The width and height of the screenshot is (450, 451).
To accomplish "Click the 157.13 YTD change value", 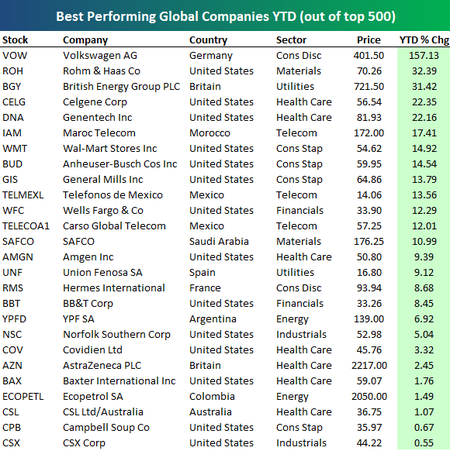I will coord(424,55).
